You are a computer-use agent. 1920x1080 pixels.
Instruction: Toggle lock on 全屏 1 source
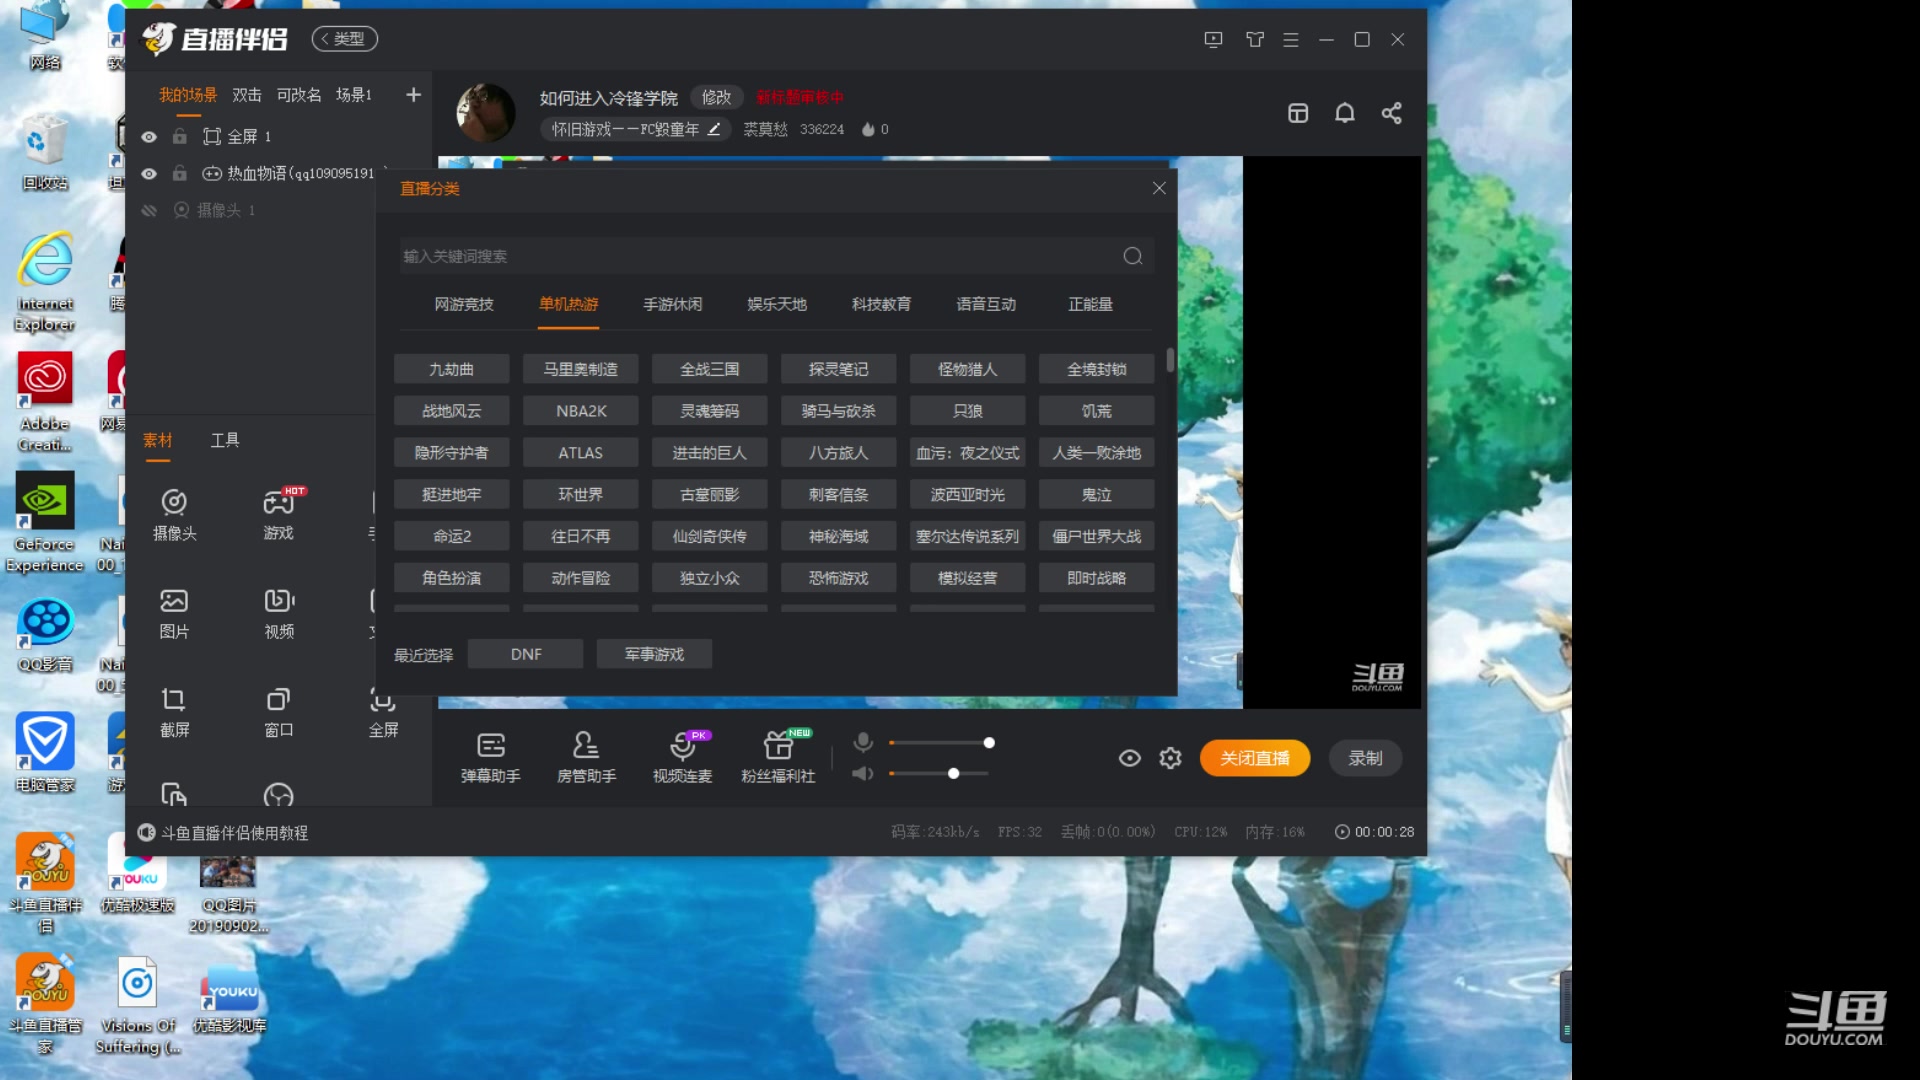pyautogui.click(x=179, y=136)
